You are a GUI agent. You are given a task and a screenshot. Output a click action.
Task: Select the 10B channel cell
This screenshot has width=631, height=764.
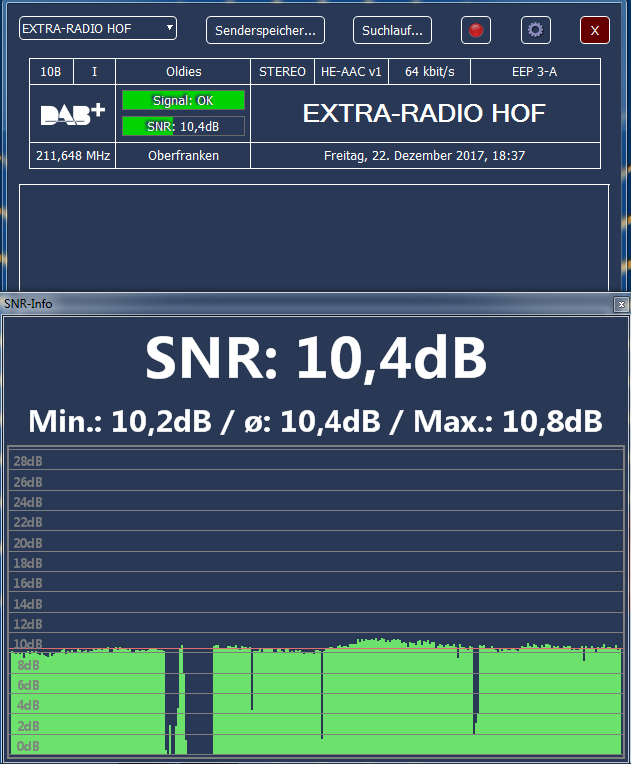tap(50, 72)
